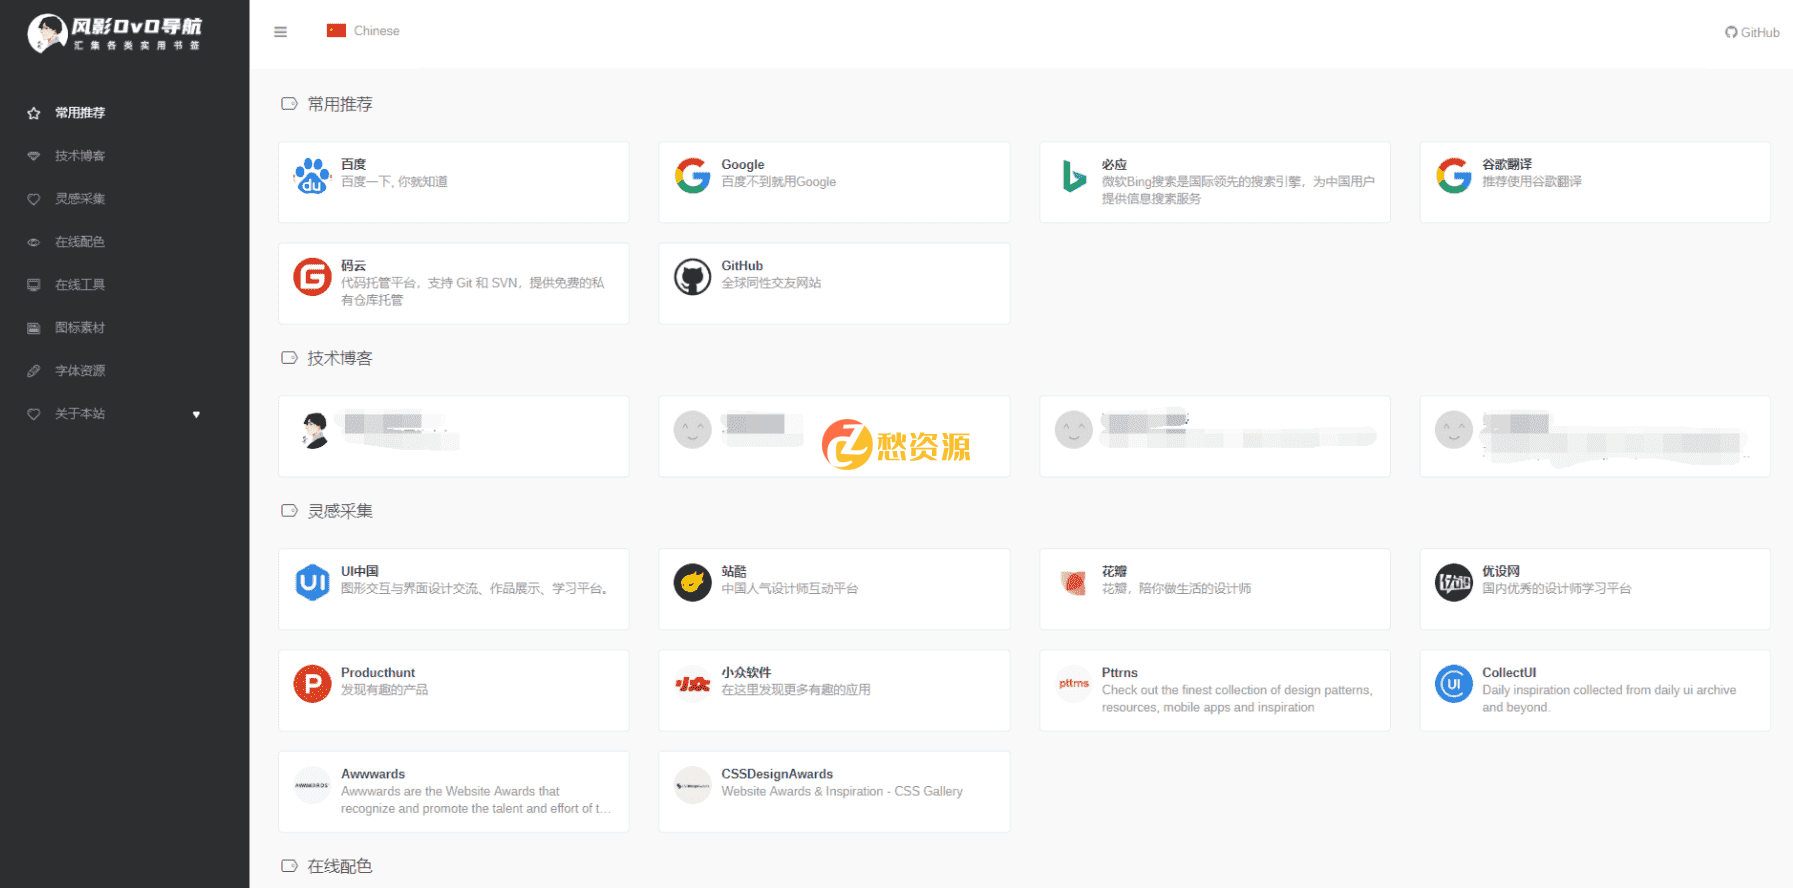This screenshot has width=1793, height=888.
Task: Open the UI中国 card title
Action: click(360, 572)
